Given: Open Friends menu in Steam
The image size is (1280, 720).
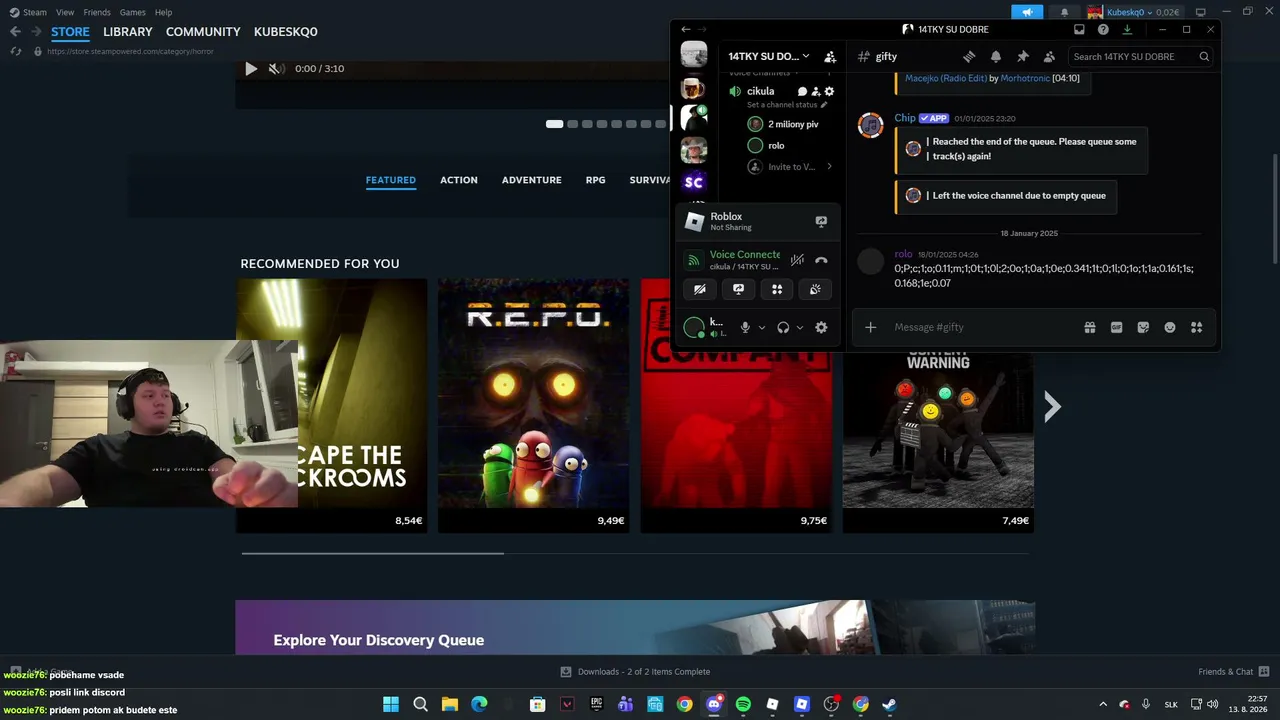Looking at the screenshot, I should [97, 12].
